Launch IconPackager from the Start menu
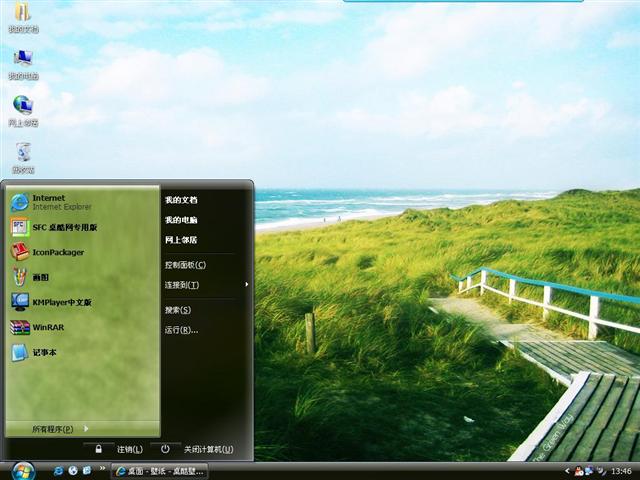This screenshot has width=640, height=480. tap(83, 252)
